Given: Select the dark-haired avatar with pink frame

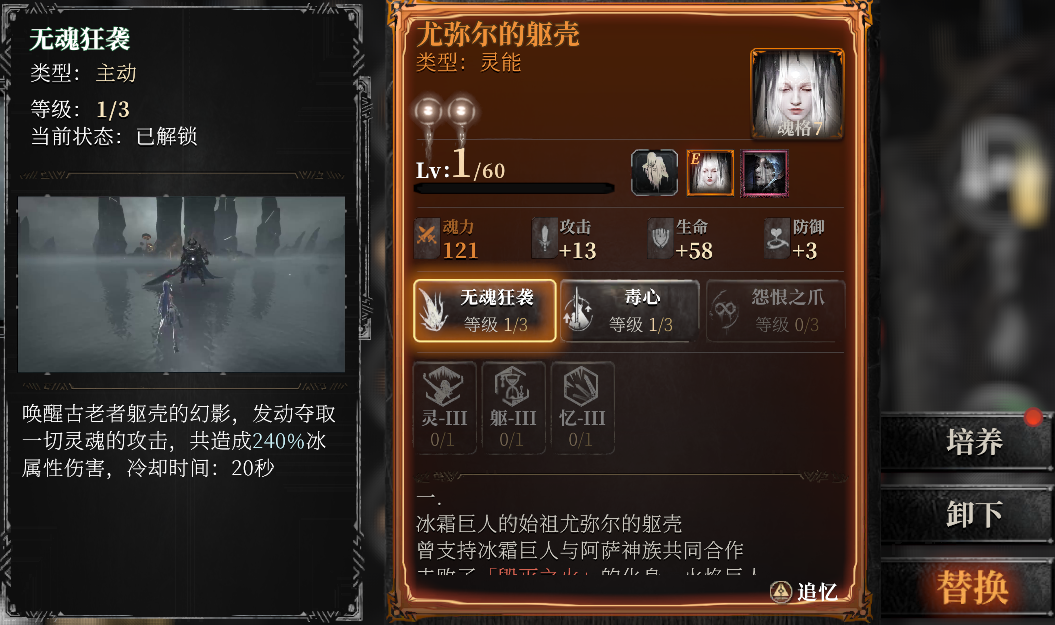Looking at the screenshot, I should [764, 173].
